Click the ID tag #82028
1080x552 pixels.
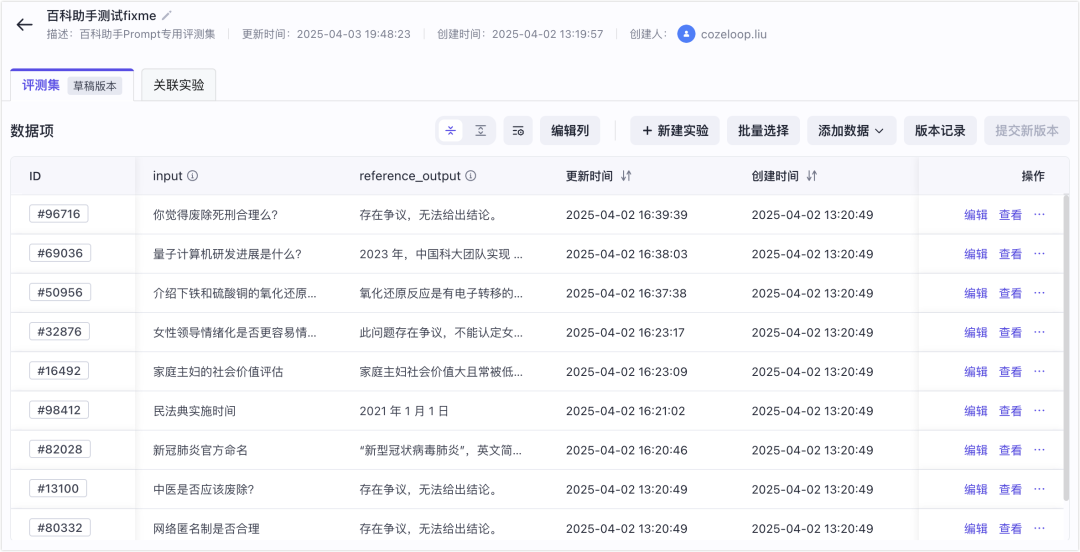pos(60,449)
